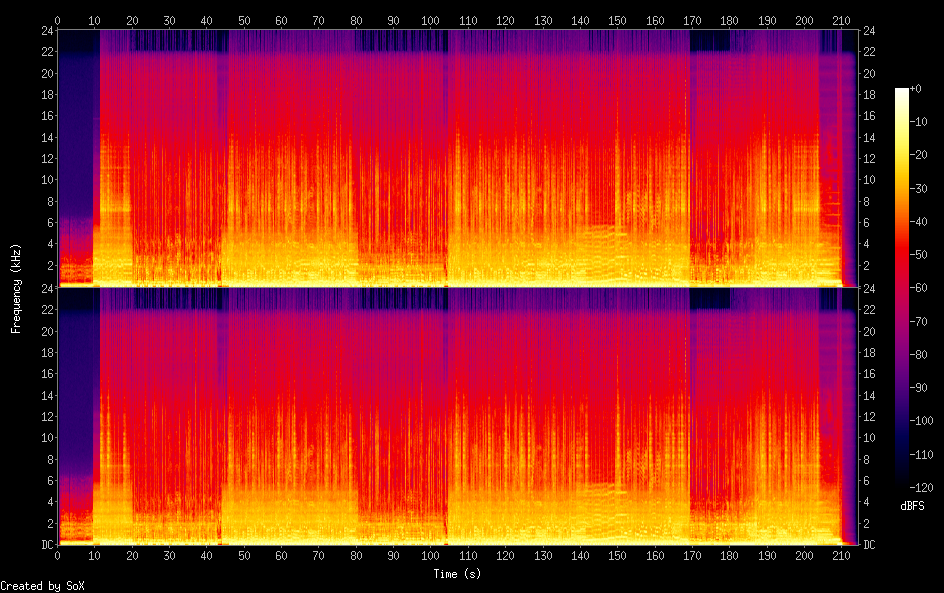Click the "Created by SoX" text
Viewport: 944px width, 593px height.
pyautogui.click(x=42, y=586)
